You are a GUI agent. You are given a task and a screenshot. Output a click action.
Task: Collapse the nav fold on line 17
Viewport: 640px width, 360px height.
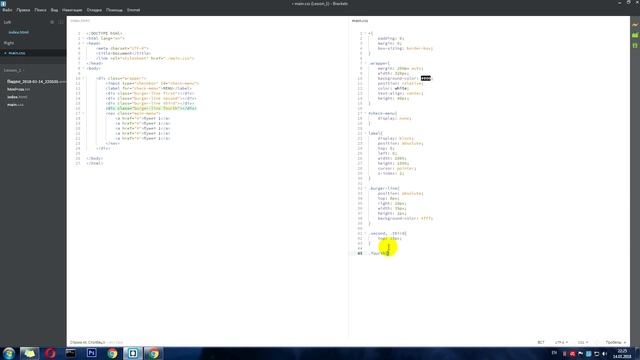83,113
